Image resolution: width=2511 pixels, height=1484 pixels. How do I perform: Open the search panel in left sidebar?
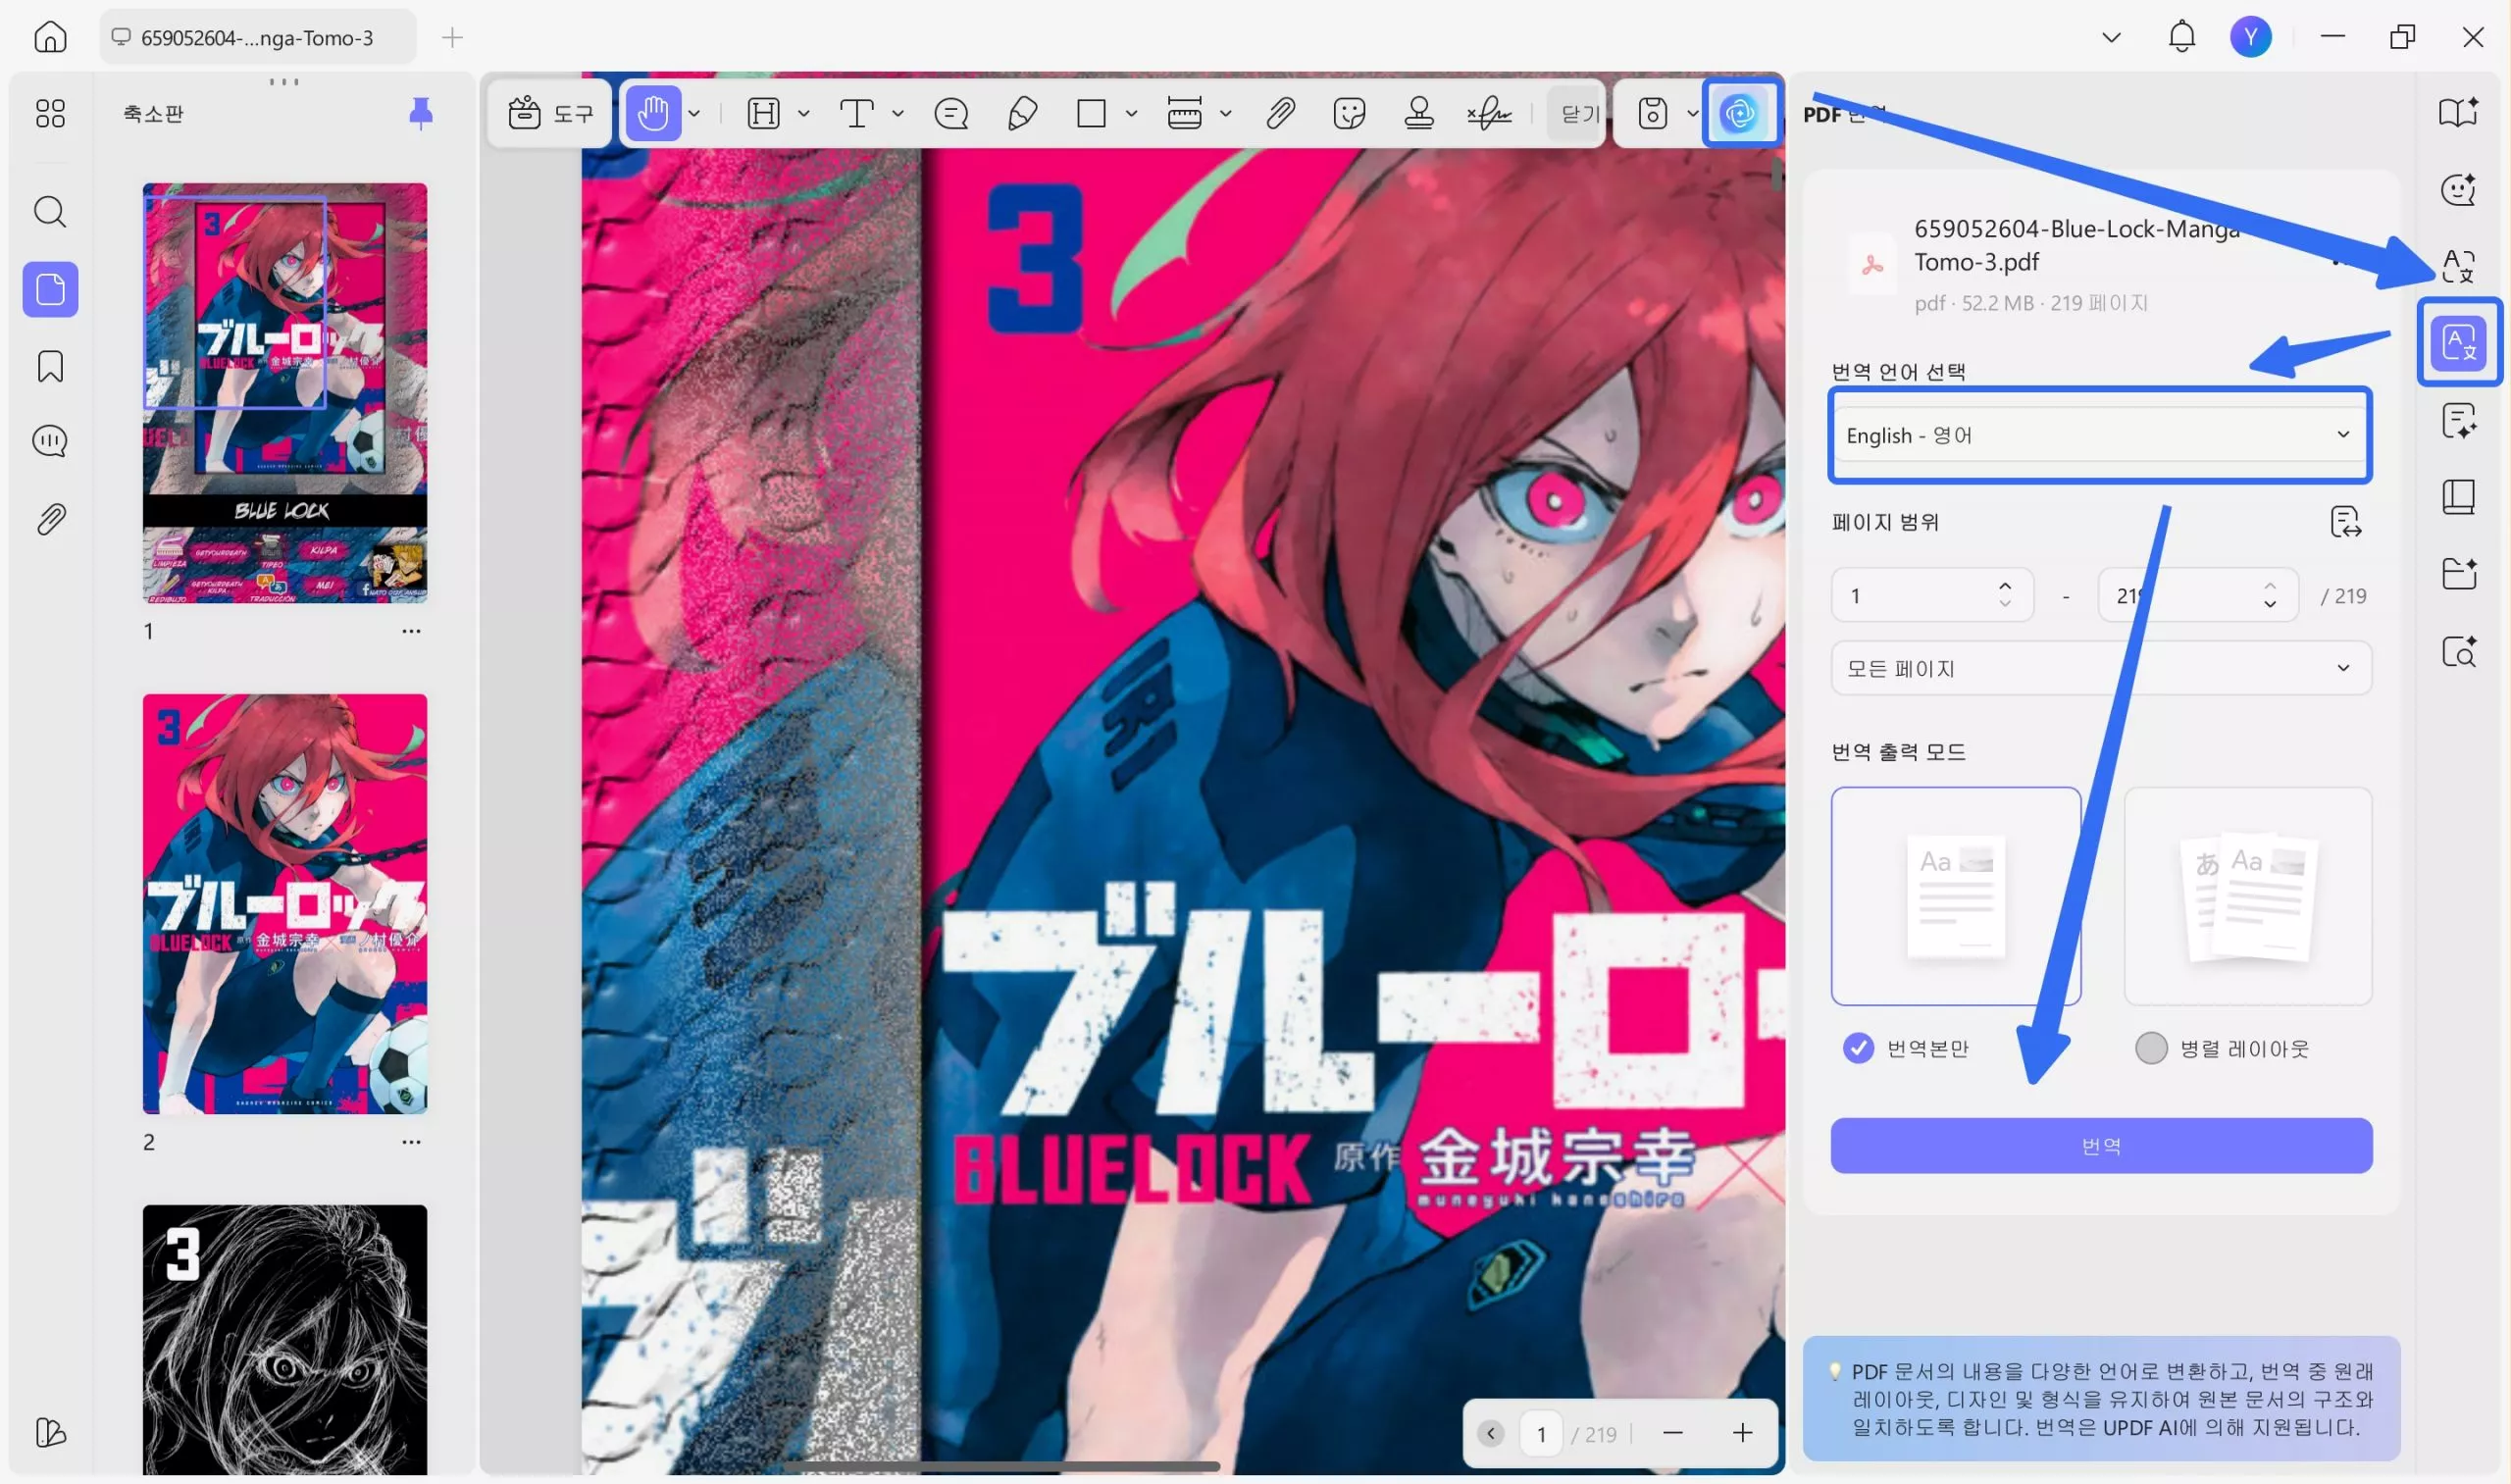(x=50, y=212)
